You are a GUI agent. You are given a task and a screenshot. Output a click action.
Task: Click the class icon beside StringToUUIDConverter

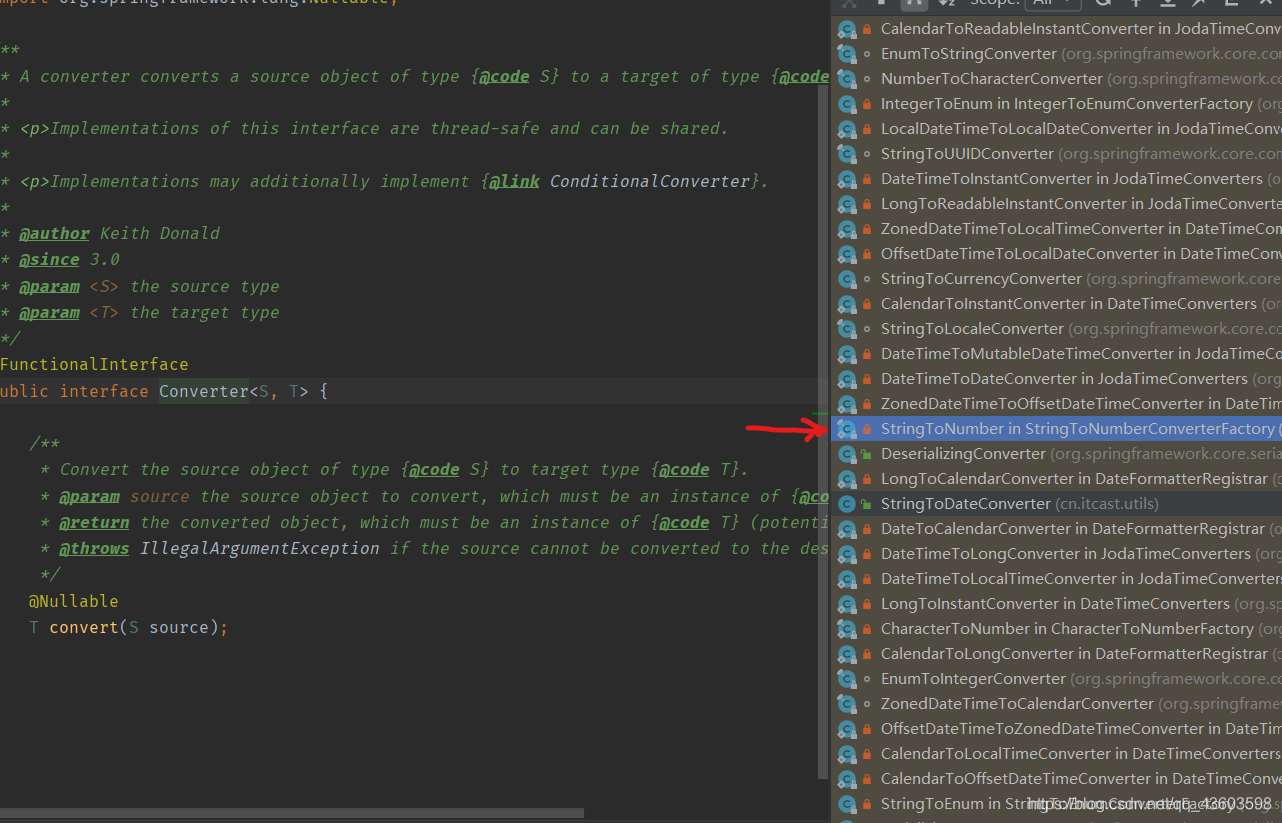pos(847,154)
